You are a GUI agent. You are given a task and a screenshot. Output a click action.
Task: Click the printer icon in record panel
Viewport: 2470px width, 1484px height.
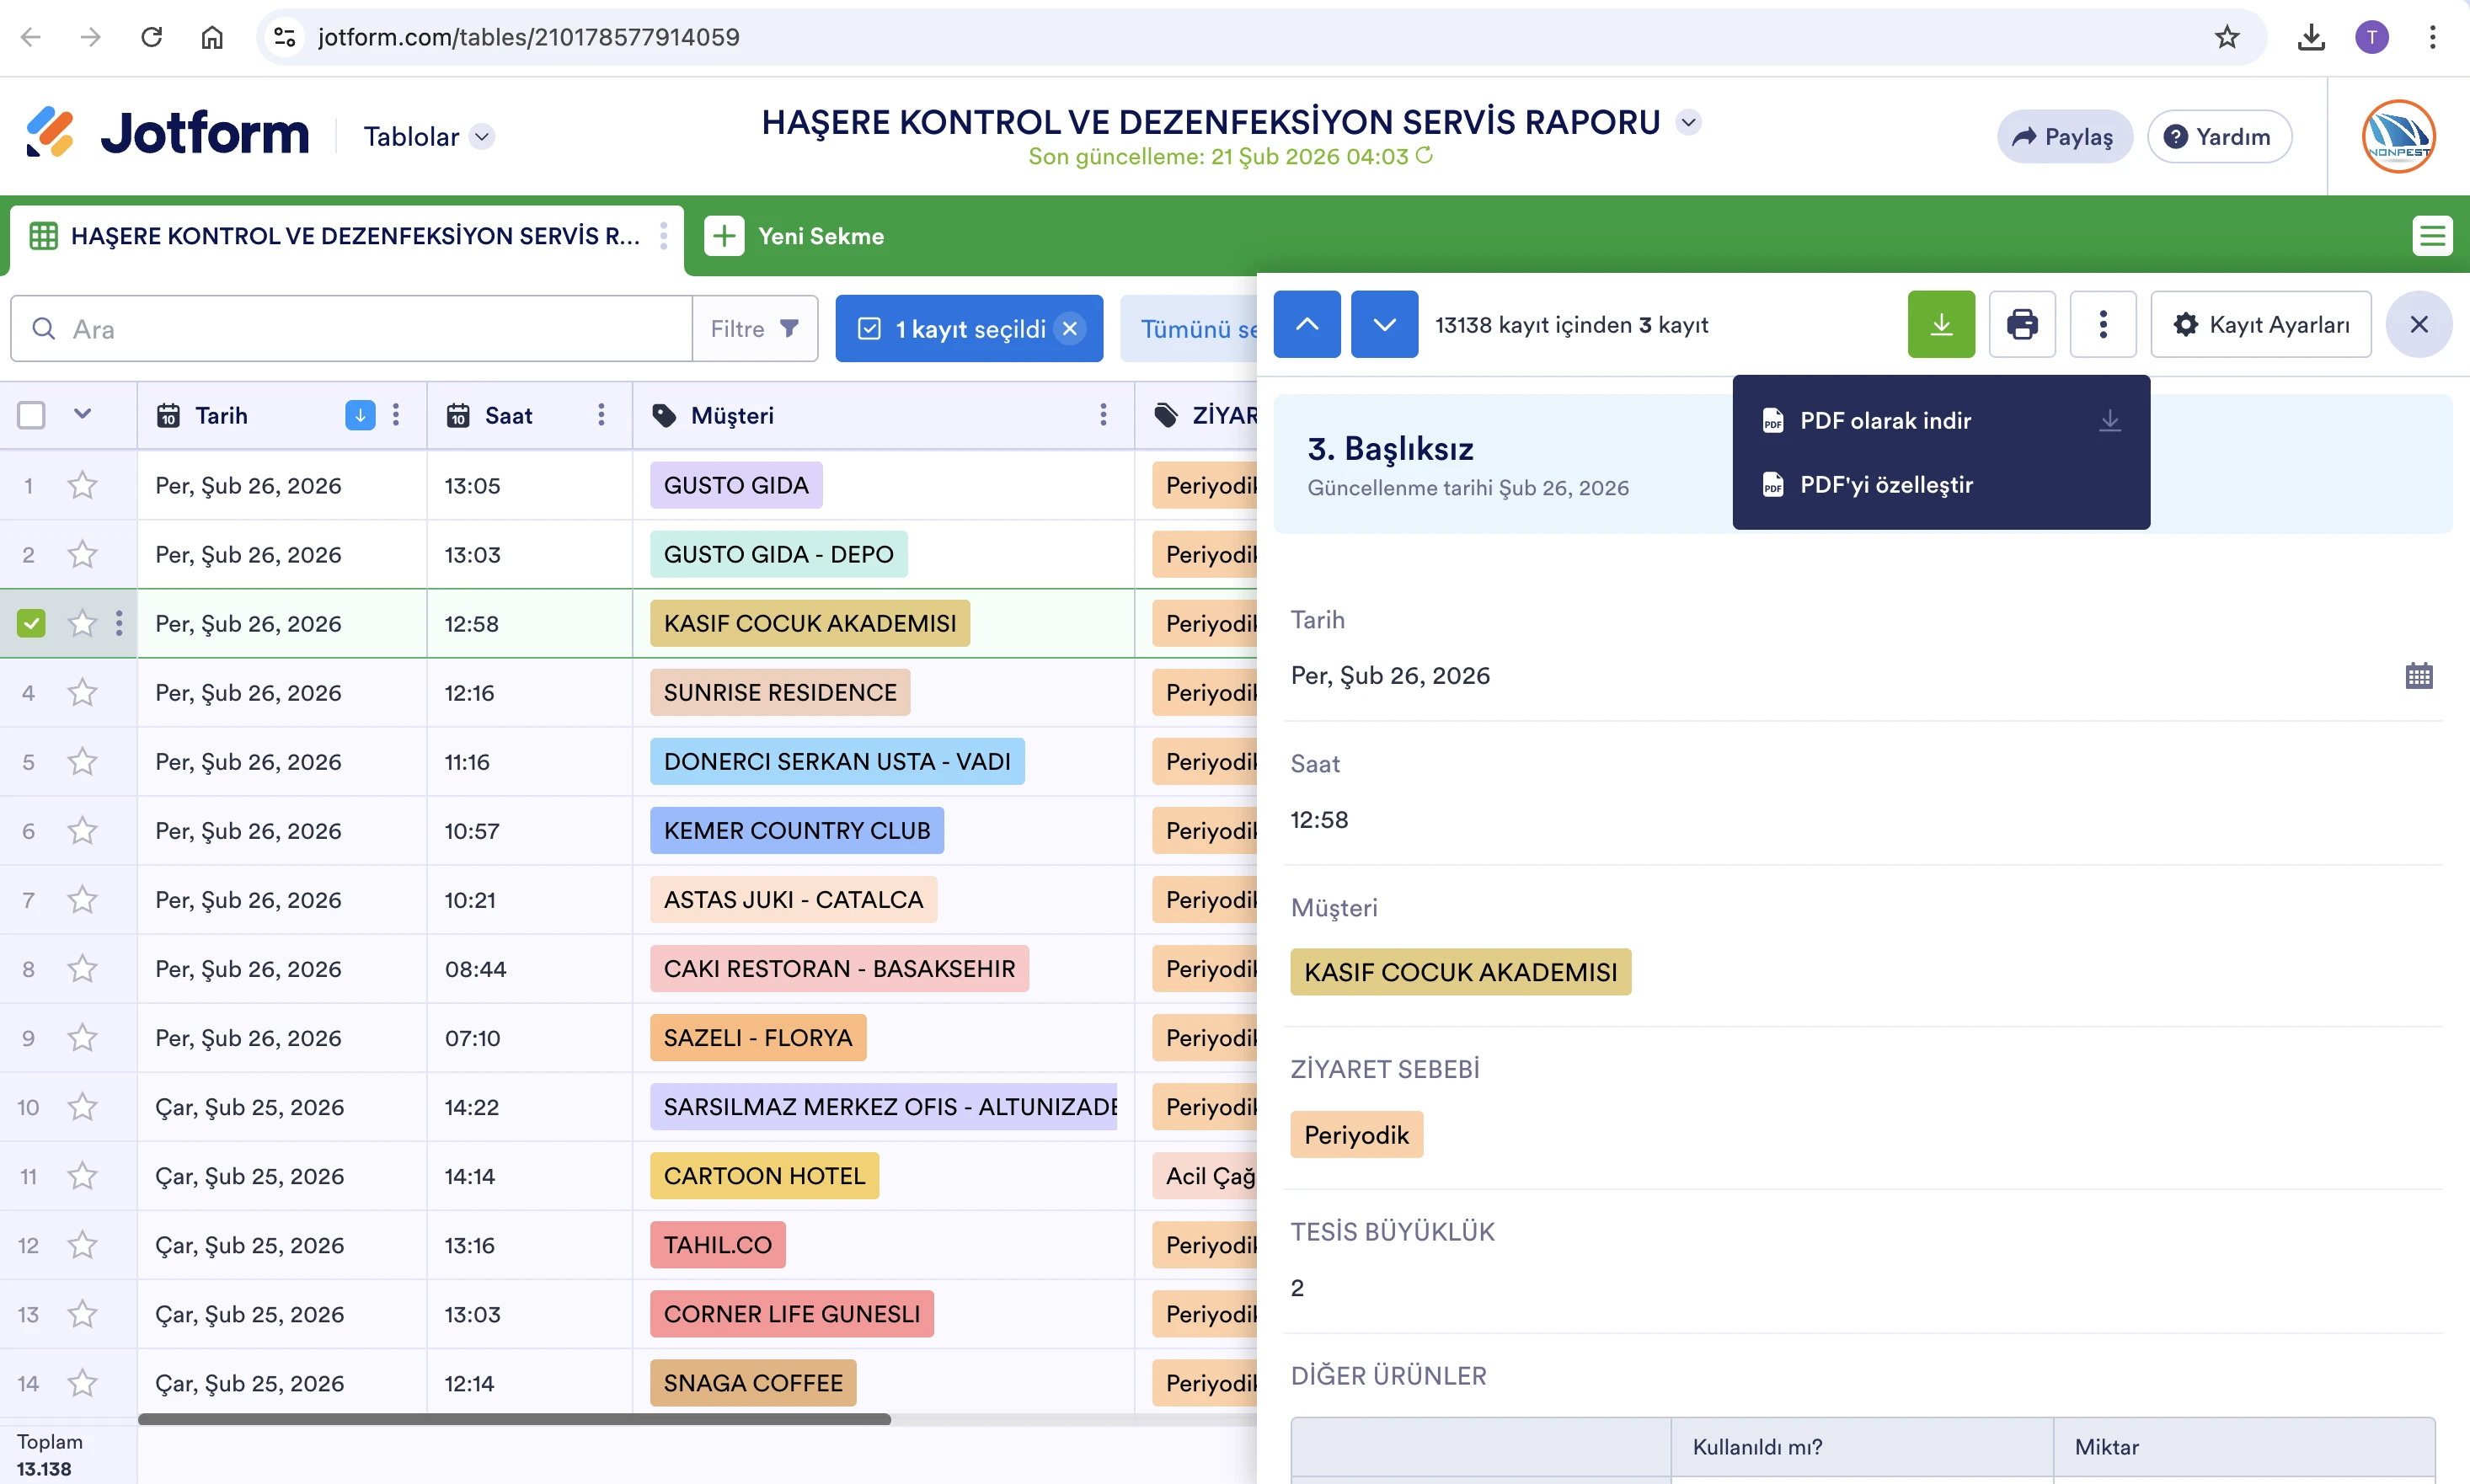point(2021,325)
